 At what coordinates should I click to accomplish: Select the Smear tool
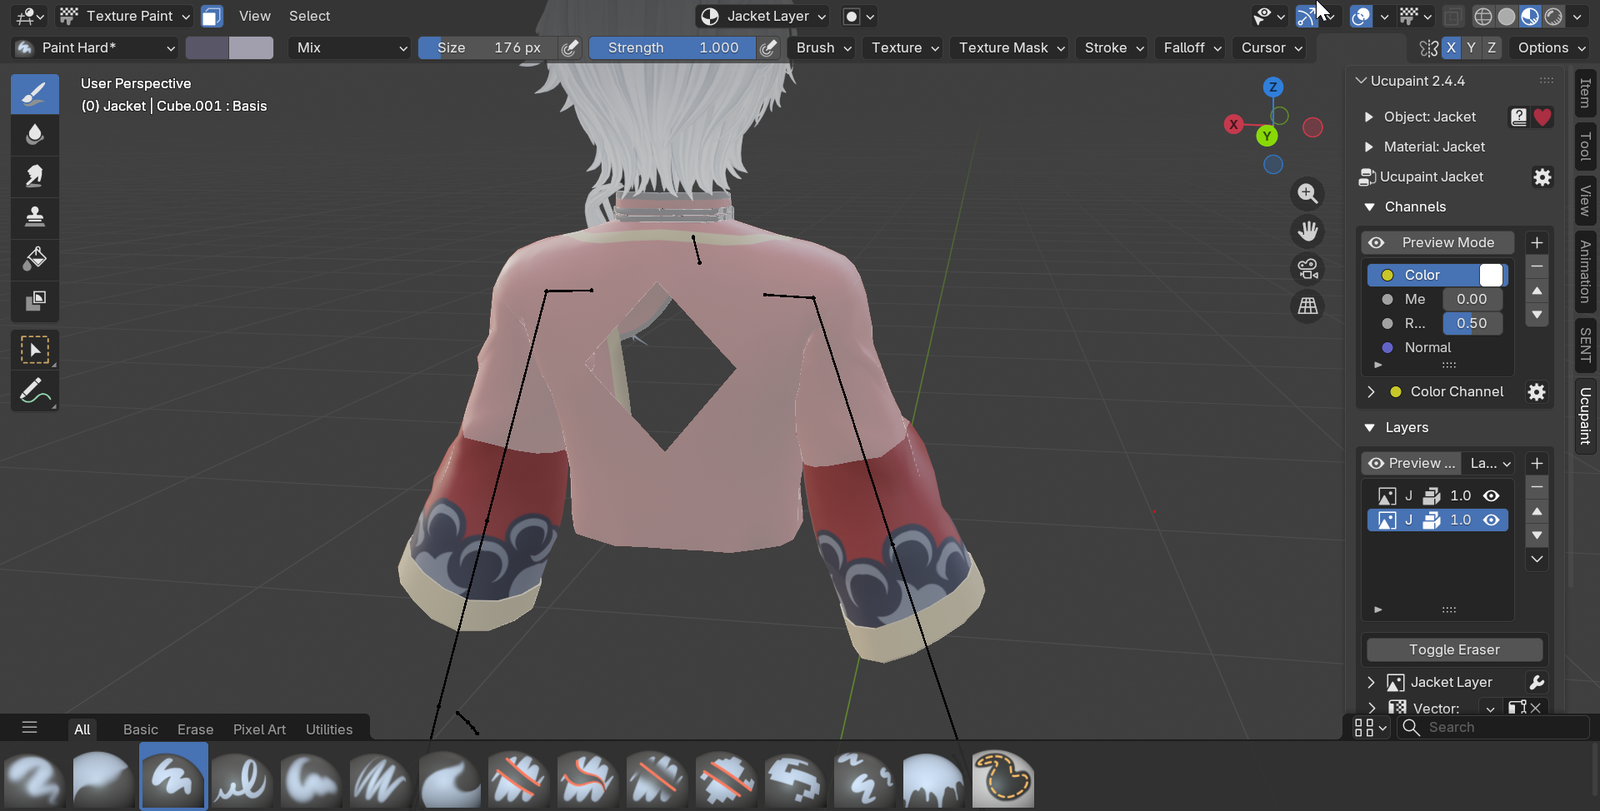(35, 176)
